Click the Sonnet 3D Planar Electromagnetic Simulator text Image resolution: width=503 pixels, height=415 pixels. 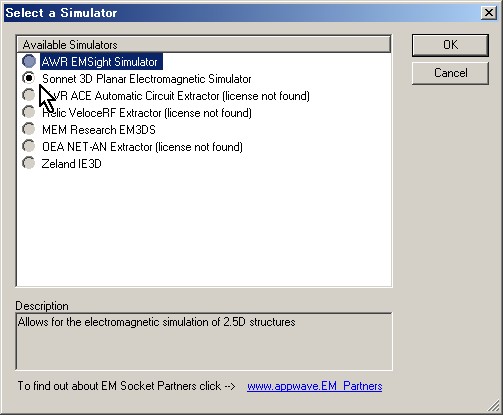(x=147, y=79)
